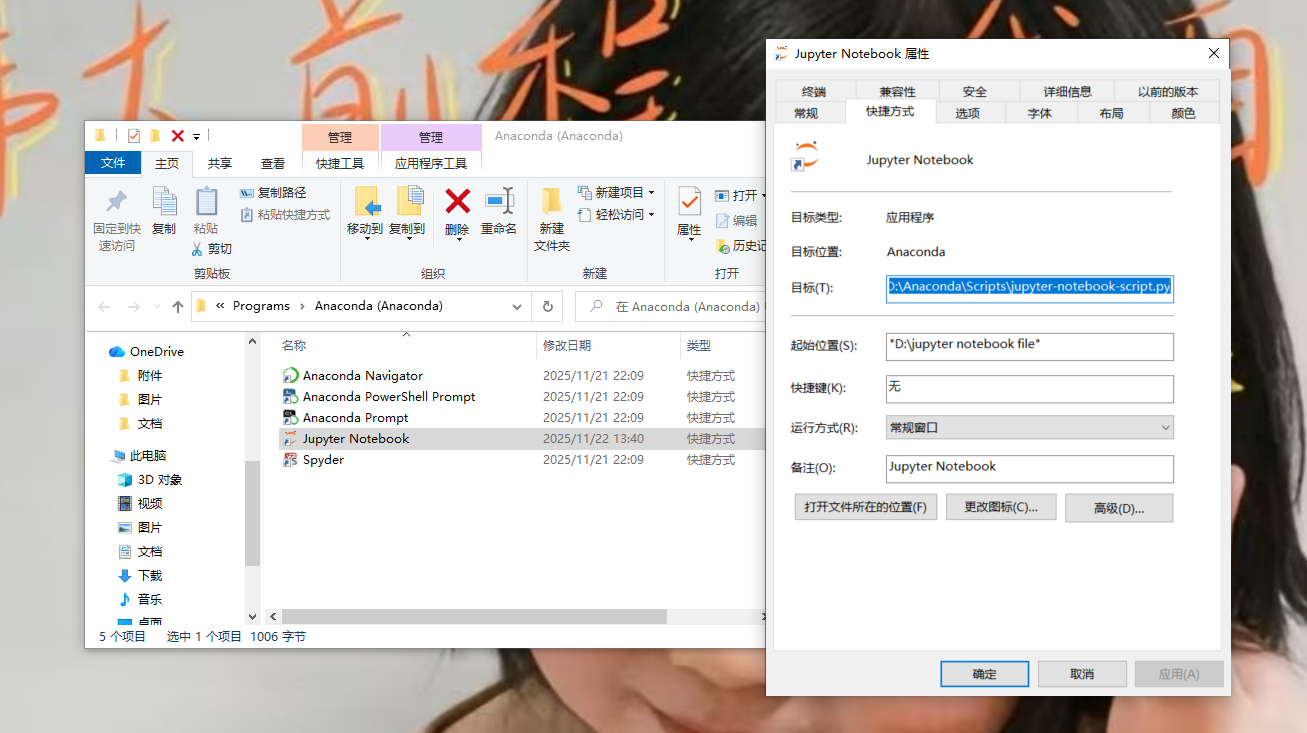This screenshot has width=1307, height=733.
Task: Open the quick access toolbar dropdown arrow
Action: point(197,137)
